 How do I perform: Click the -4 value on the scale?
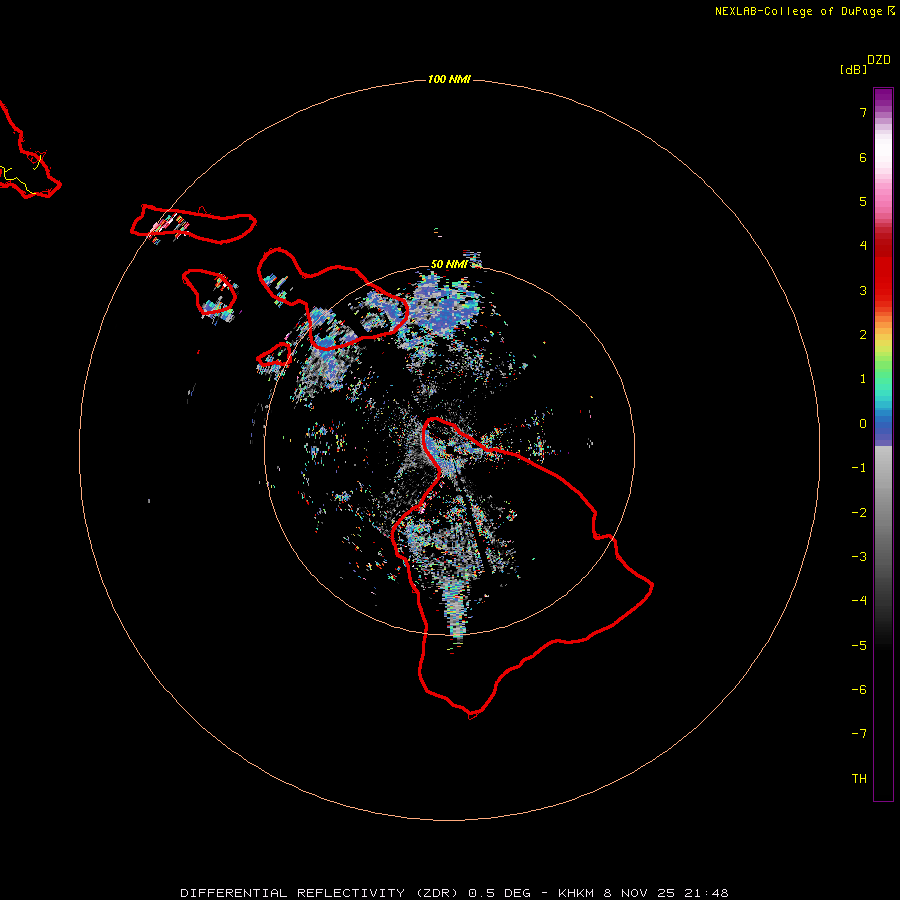(859, 601)
